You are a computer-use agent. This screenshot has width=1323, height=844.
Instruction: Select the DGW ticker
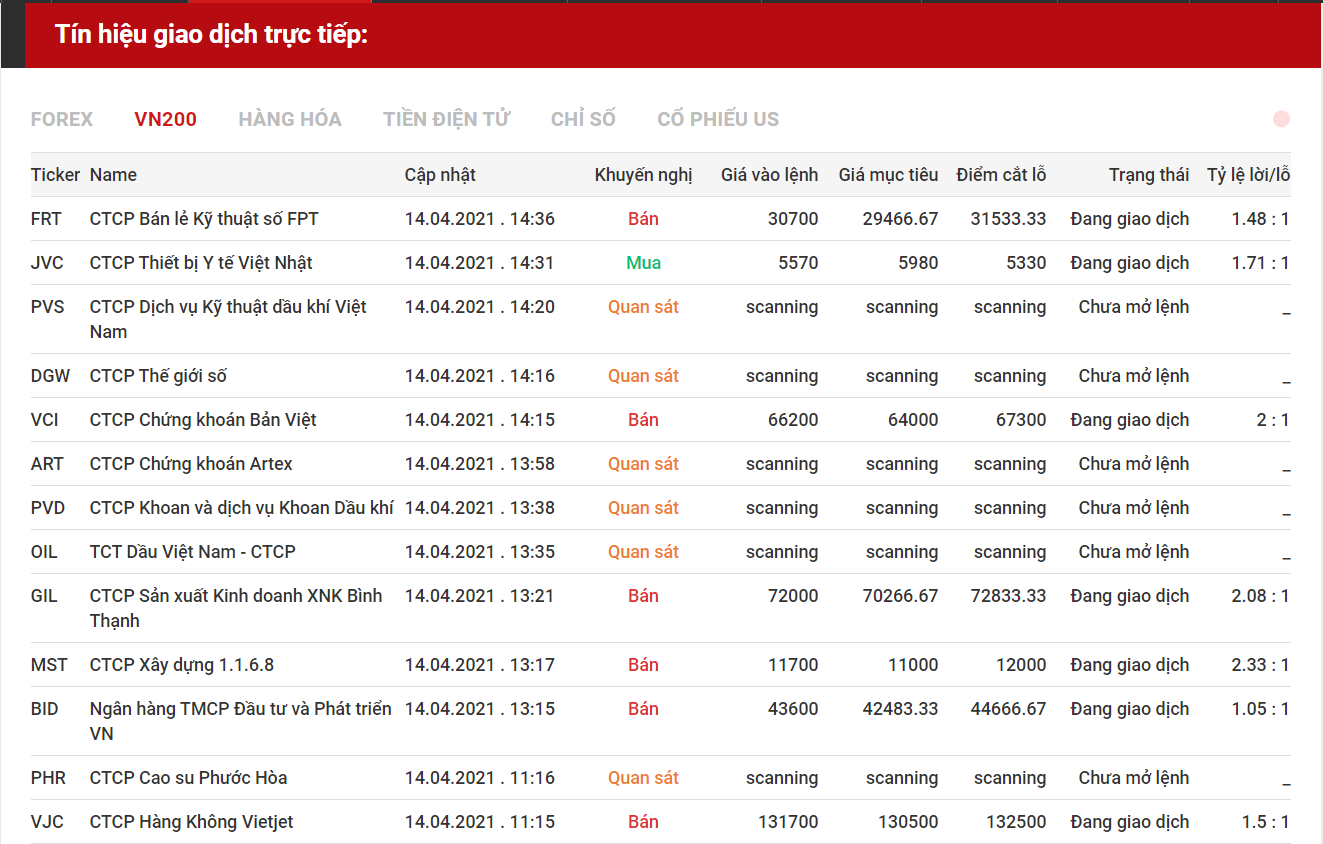pos(50,376)
